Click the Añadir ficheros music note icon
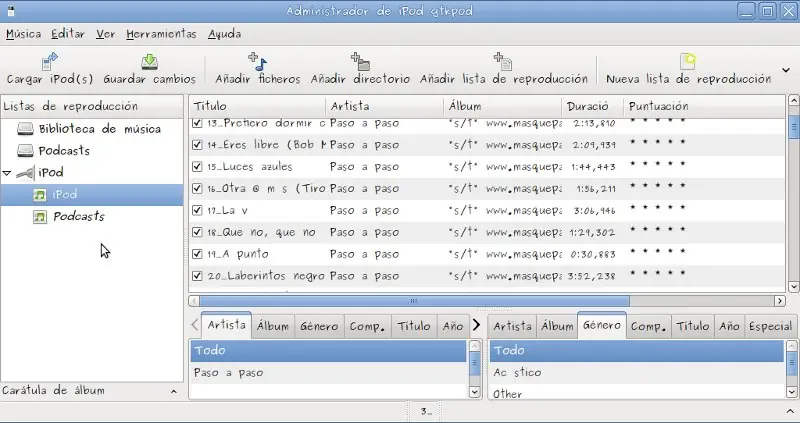Viewport: 800px width, 423px height. coord(258,61)
